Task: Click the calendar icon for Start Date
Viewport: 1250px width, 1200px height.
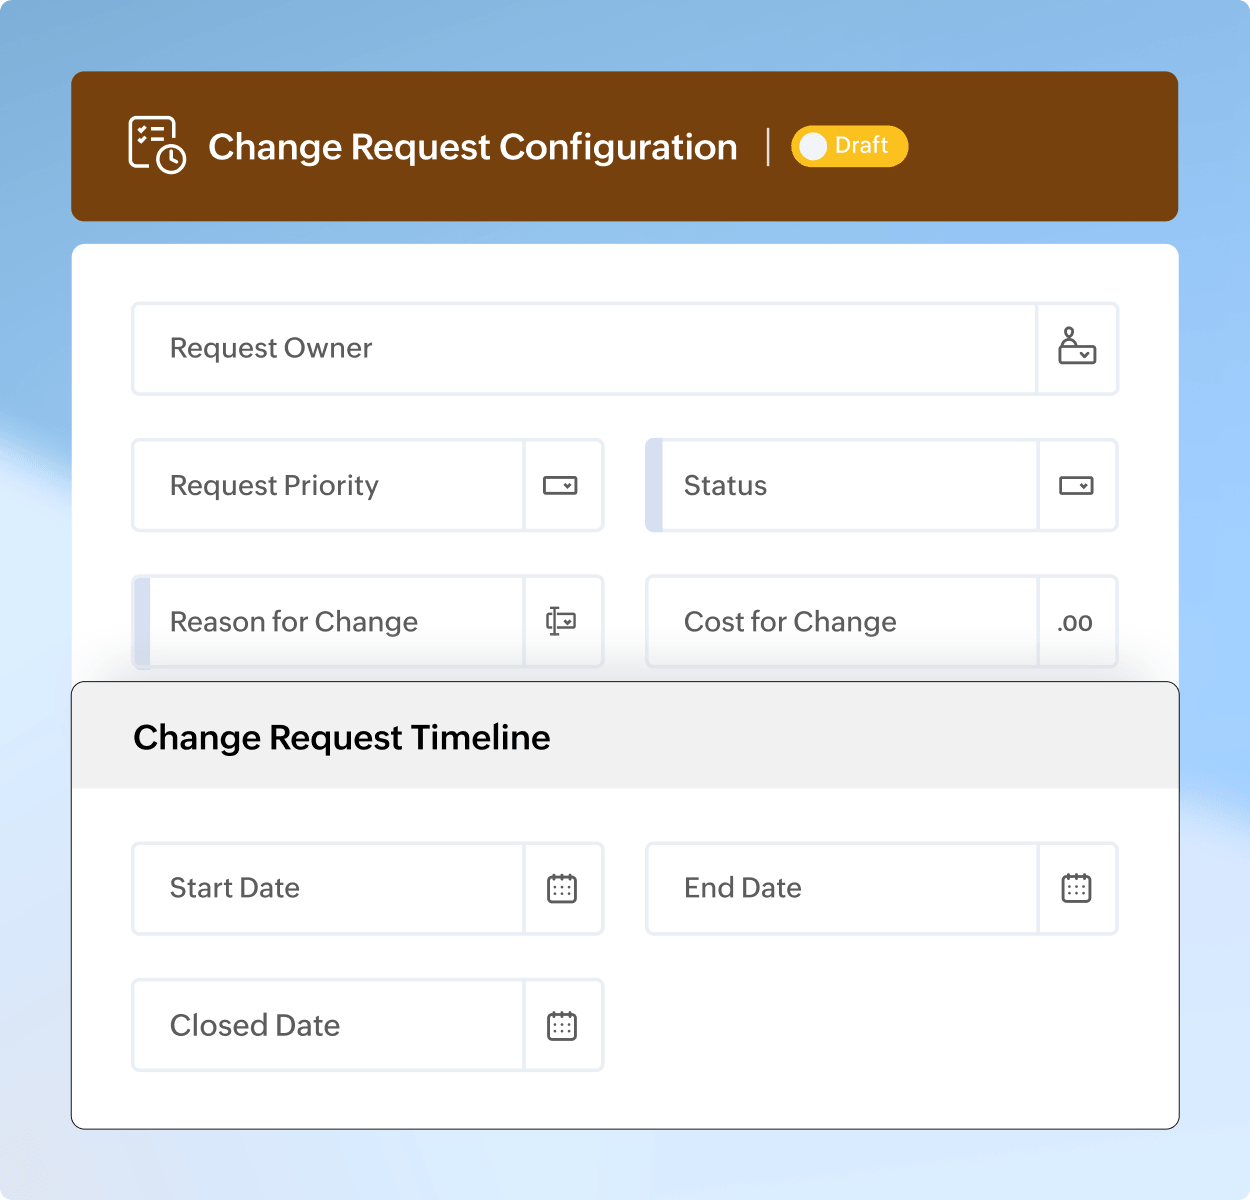Action: point(563,888)
